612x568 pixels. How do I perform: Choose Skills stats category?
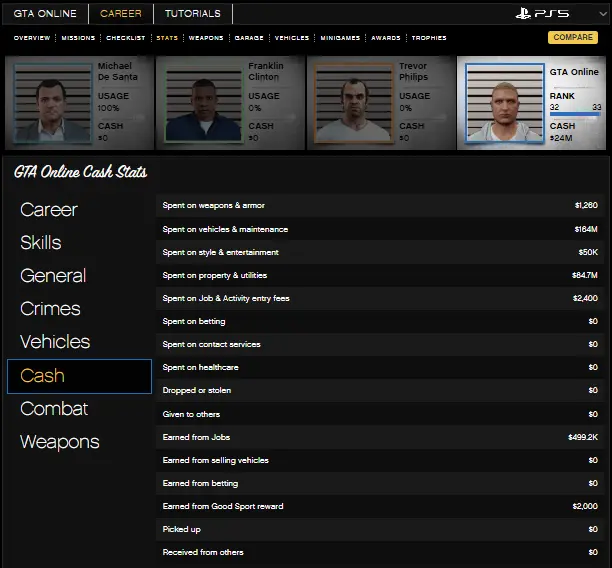point(41,243)
